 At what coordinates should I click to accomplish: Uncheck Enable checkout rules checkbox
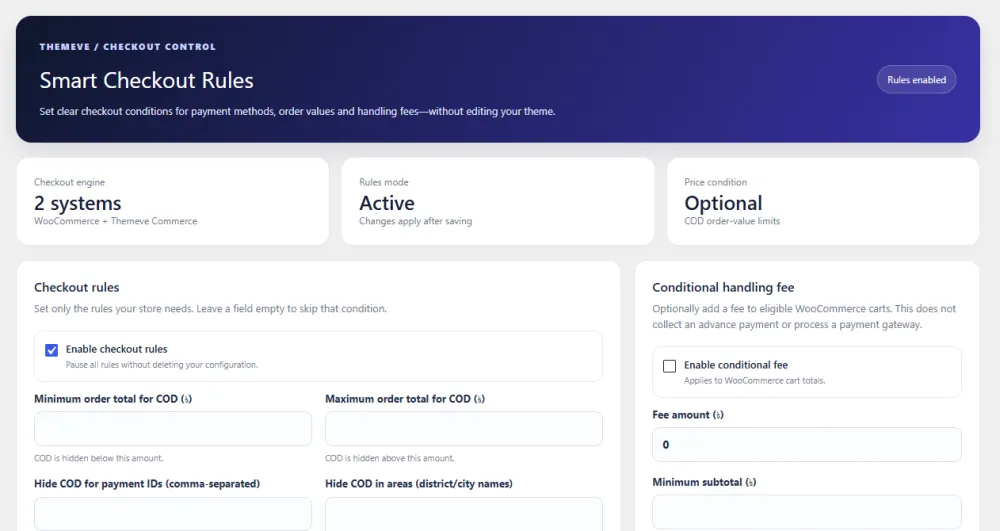(52, 350)
